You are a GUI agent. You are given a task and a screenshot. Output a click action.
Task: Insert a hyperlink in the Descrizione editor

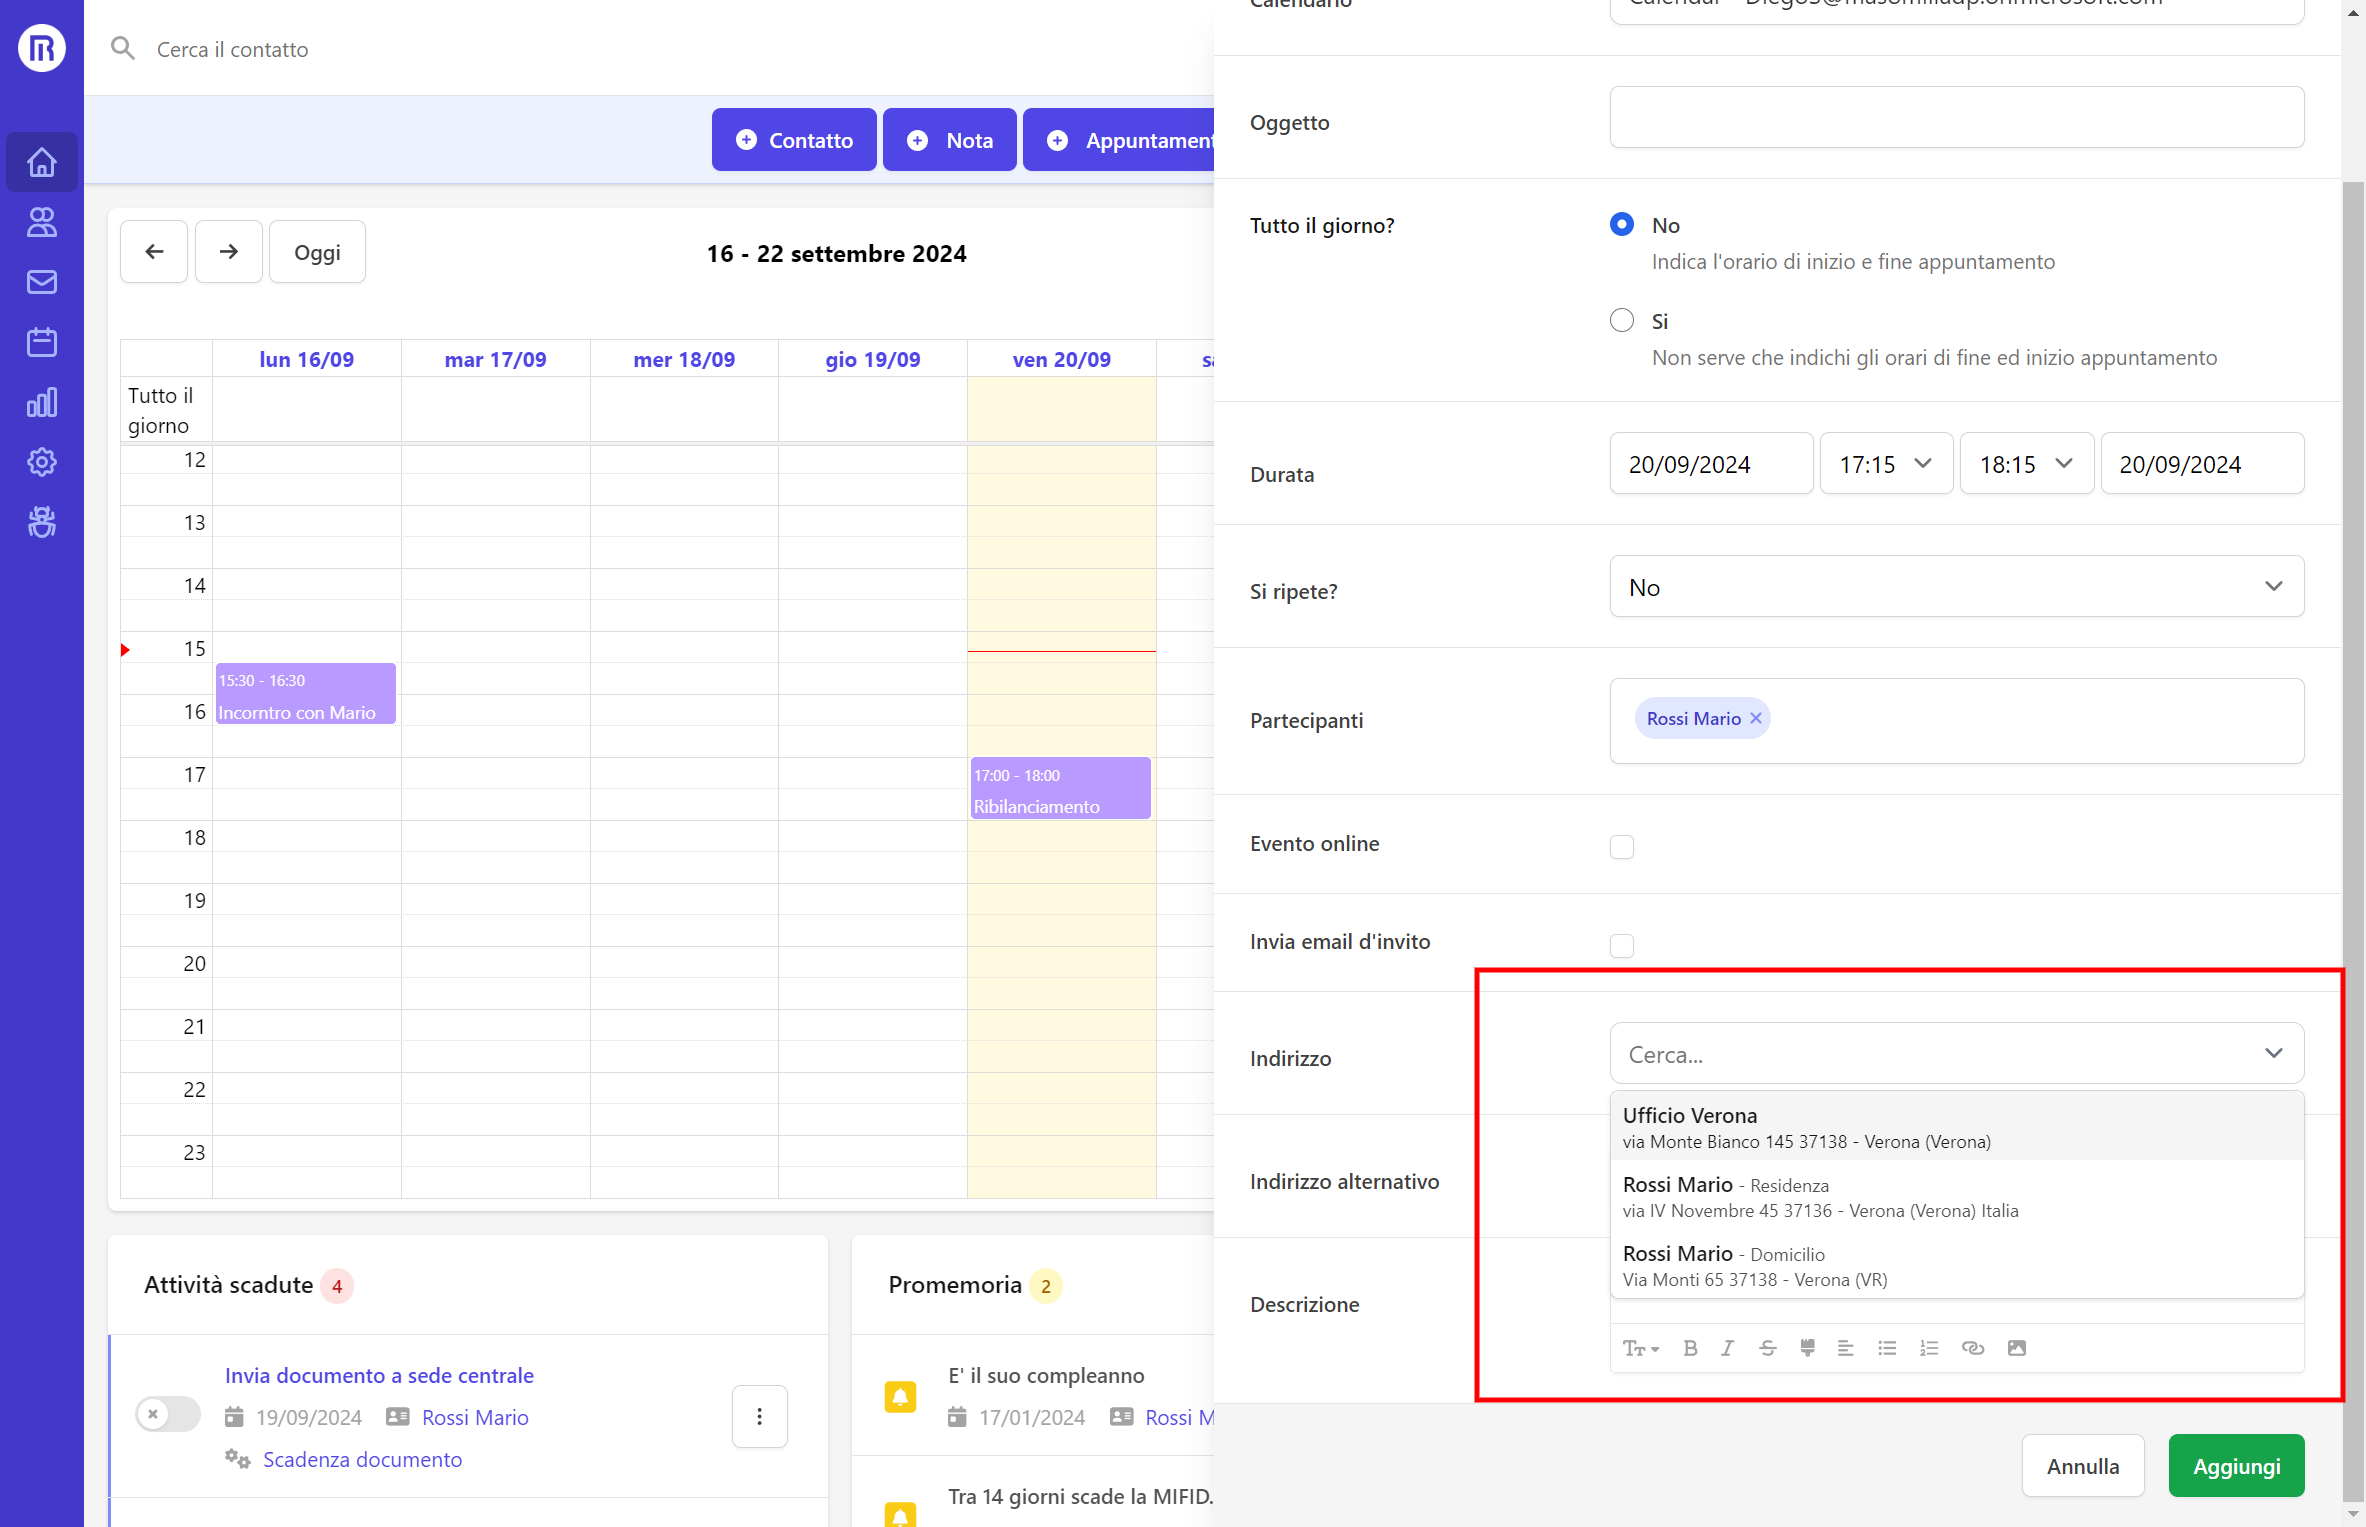coord(1973,1348)
